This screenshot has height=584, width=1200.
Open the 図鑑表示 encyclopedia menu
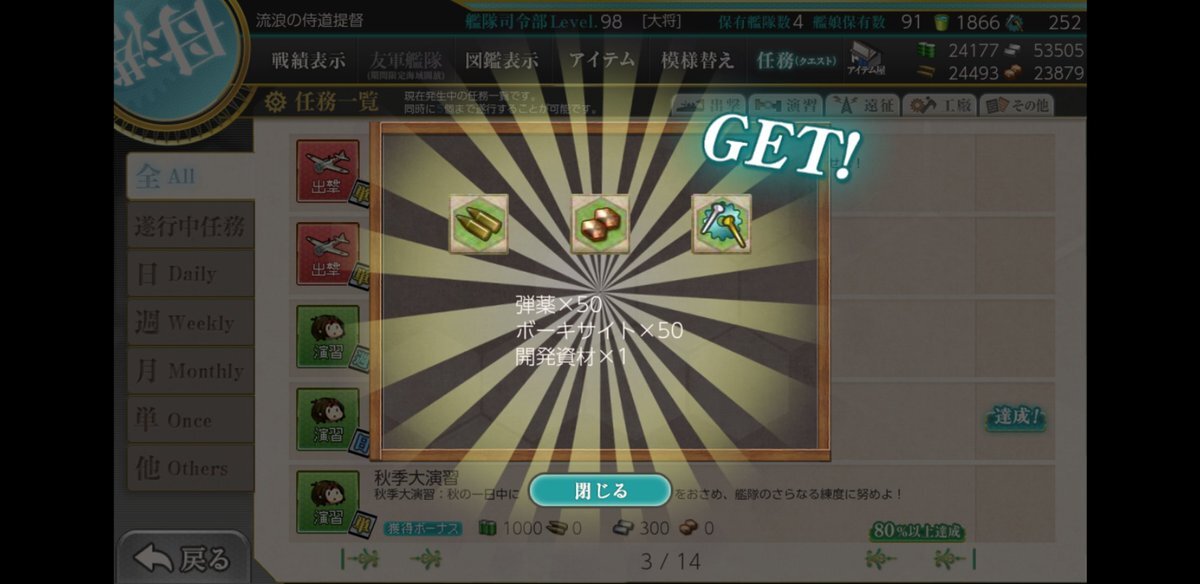coord(501,60)
